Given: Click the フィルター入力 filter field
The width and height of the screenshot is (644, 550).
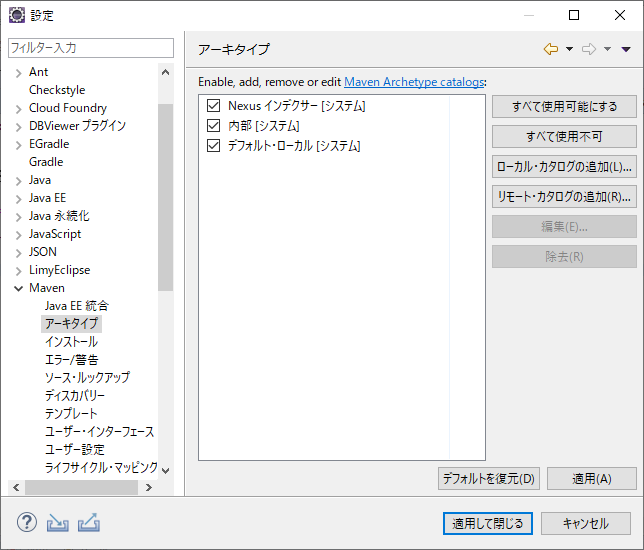Looking at the screenshot, I should [91, 48].
